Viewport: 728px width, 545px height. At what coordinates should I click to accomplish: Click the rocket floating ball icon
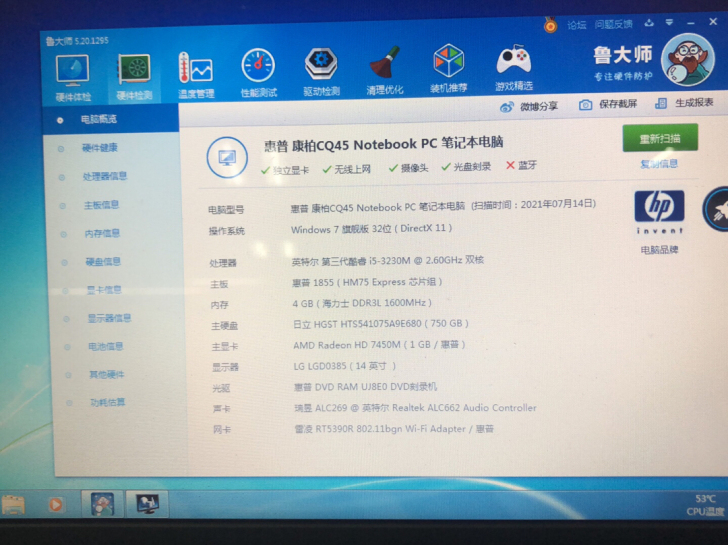tap(717, 209)
